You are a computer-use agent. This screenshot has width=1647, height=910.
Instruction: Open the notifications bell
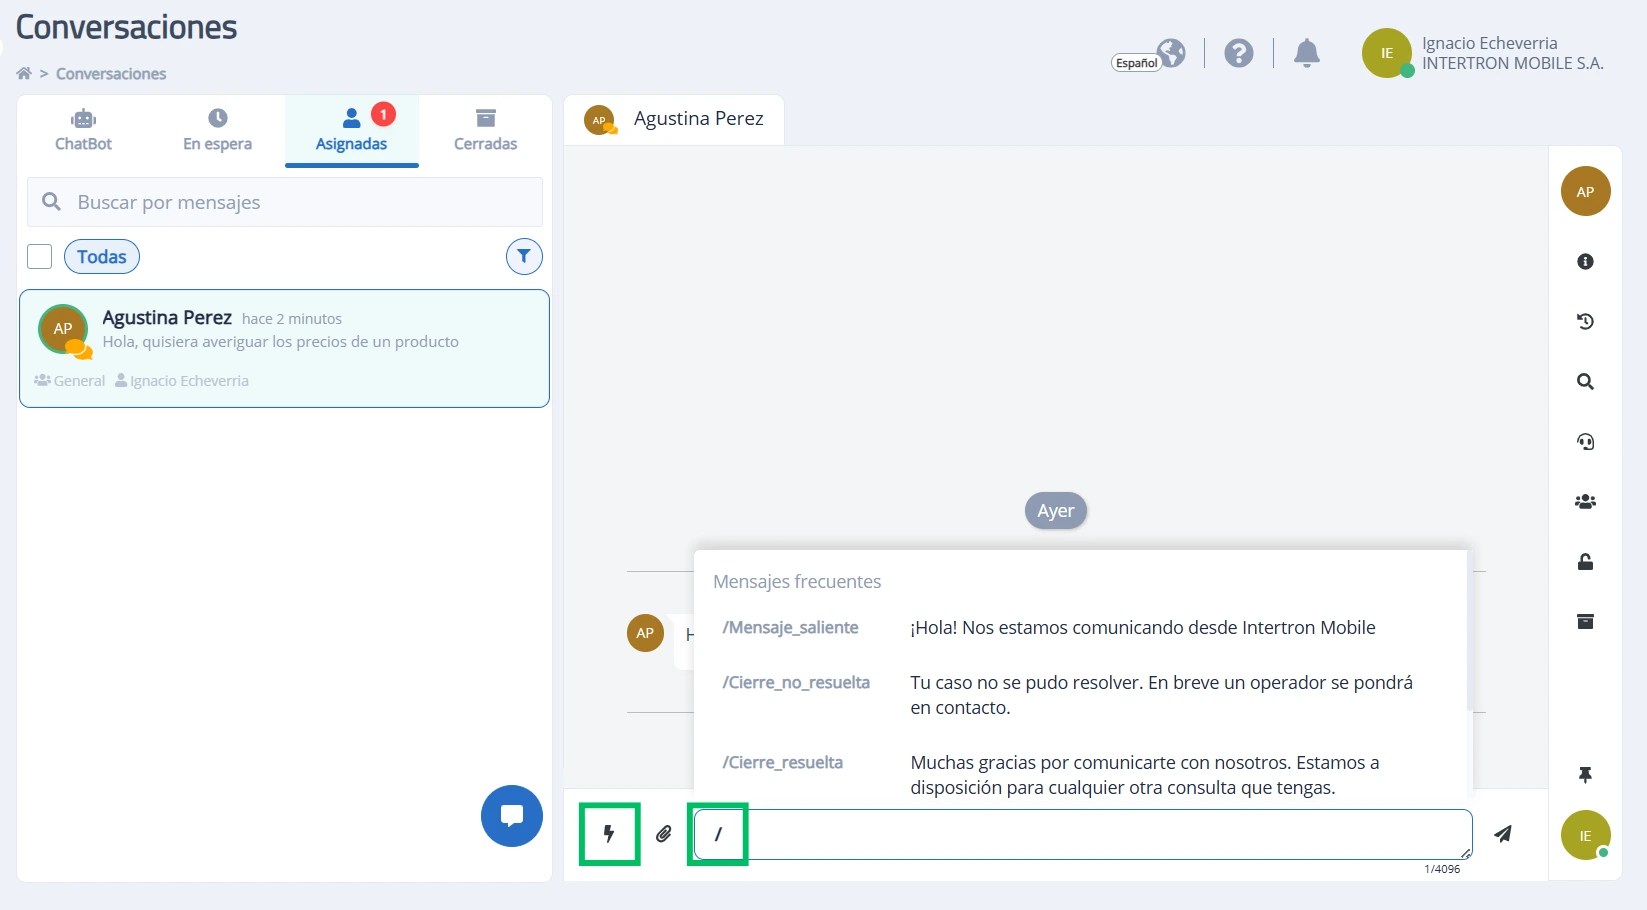(1307, 53)
